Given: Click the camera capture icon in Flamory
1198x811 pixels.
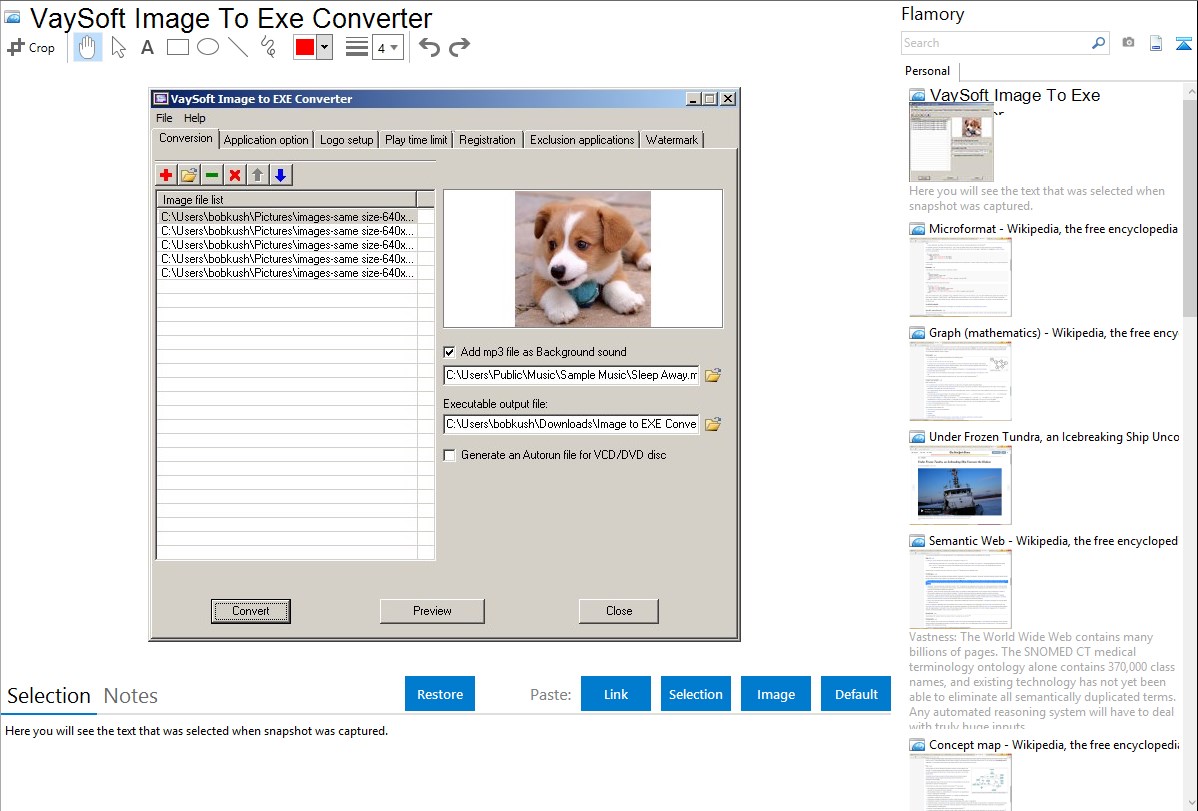Looking at the screenshot, I should [x=1128, y=43].
